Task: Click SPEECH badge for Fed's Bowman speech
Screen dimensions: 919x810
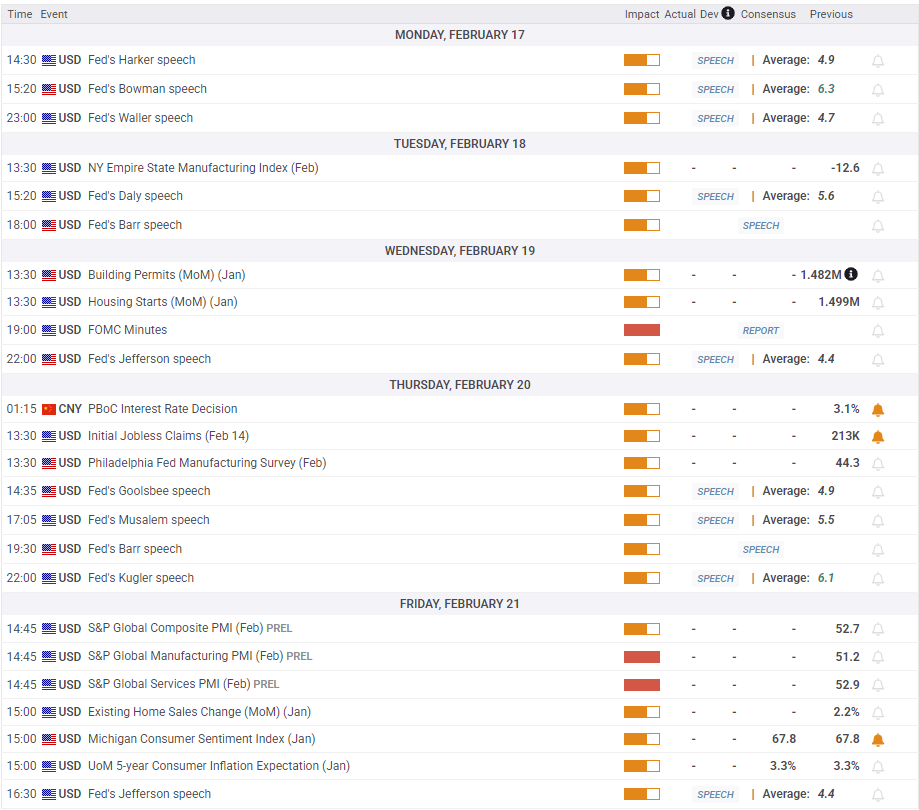Action: click(x=715, y=90)
